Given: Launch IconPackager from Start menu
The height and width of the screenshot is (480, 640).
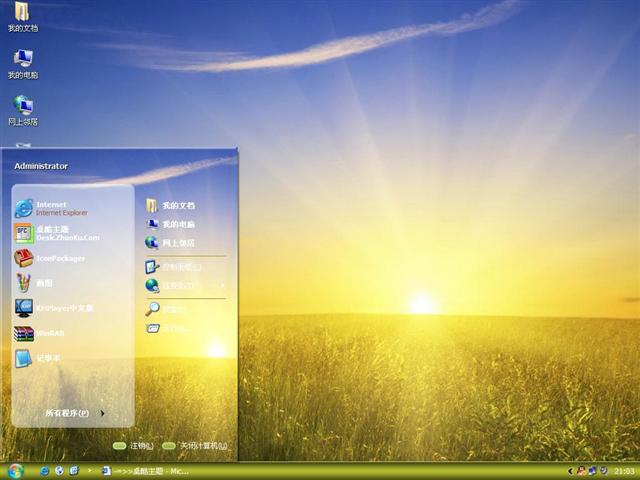Looking at the screenshot, I should pos(50,258).
